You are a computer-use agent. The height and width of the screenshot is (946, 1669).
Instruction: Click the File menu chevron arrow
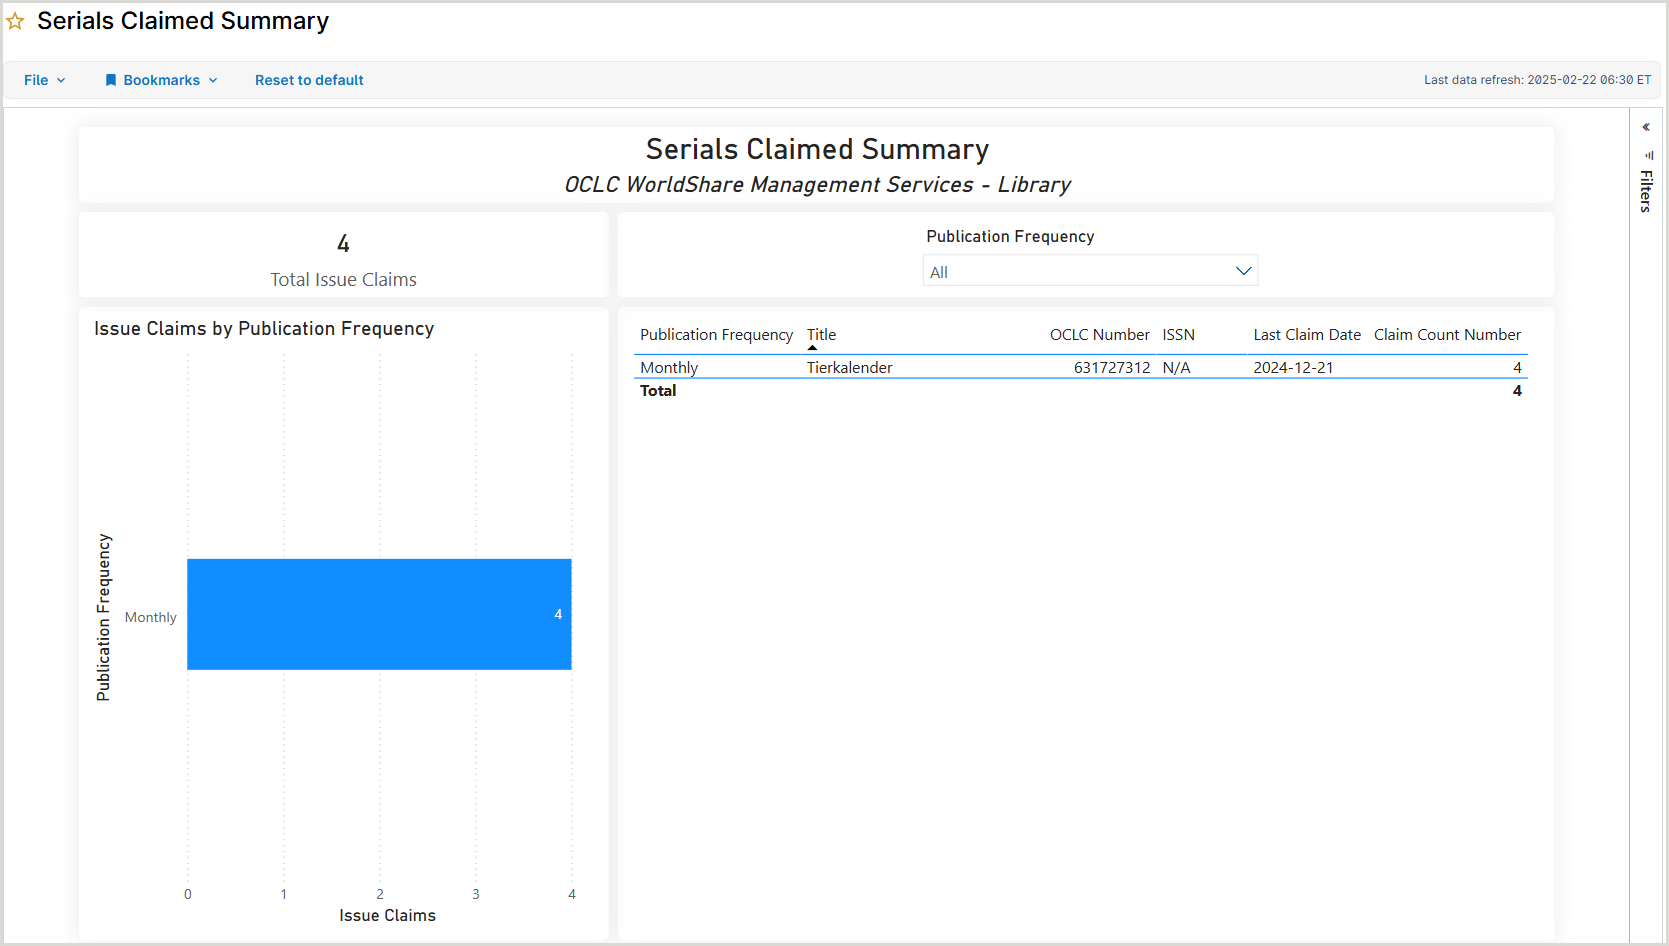pos(61,80)
